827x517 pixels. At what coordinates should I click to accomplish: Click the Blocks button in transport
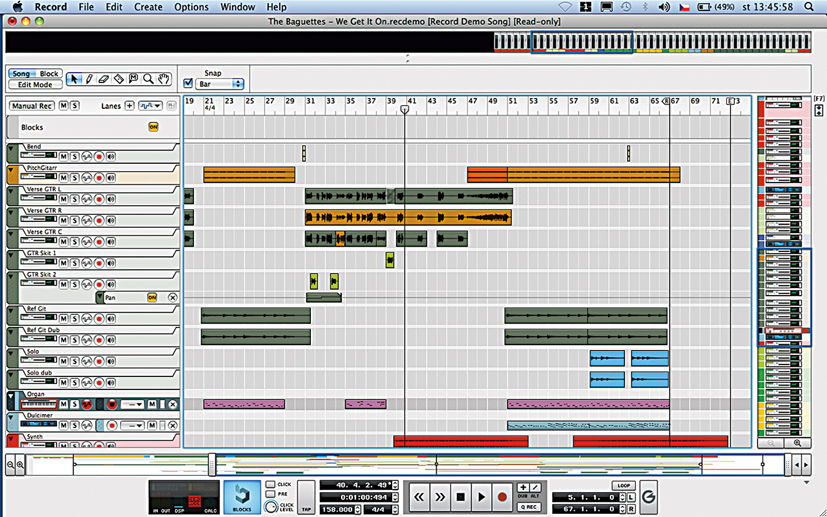242,497
